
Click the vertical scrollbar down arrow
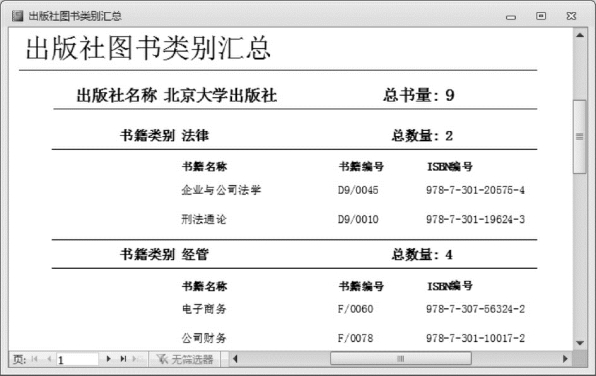580,343
